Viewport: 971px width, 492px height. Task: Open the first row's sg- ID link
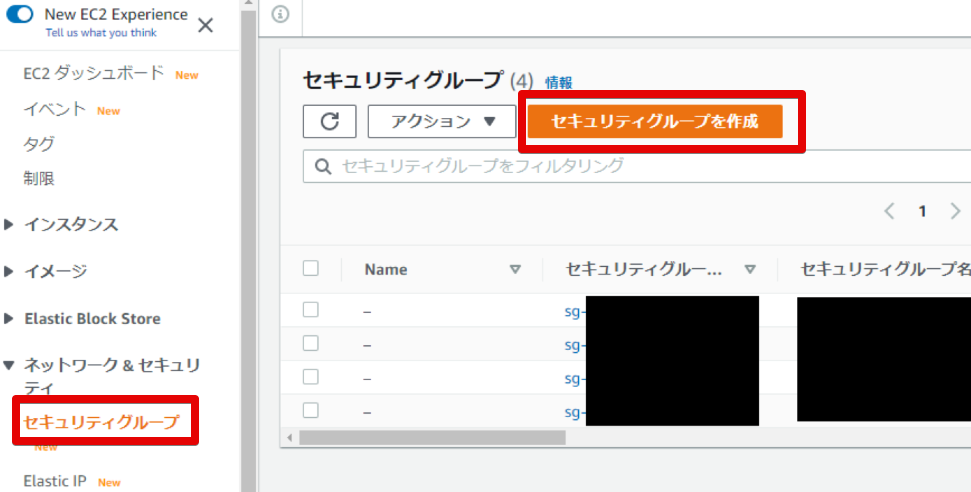click(x=574, y=312)
